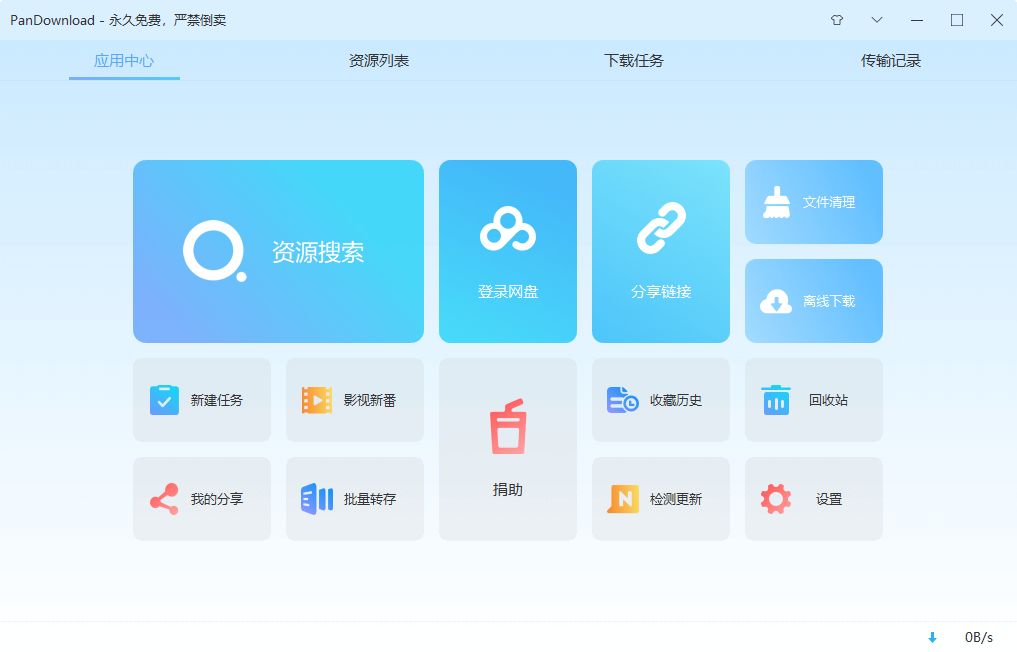Click 我的分享 share icon
Image resolution: width=1017 pixels, height=652 pixels.
164,499
